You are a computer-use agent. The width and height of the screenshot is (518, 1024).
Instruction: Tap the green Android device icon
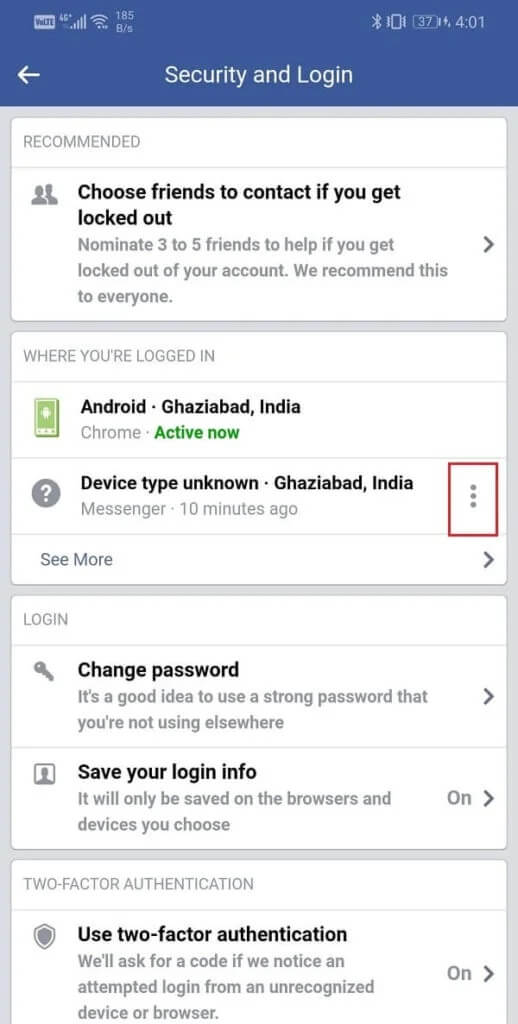point(46,418)
